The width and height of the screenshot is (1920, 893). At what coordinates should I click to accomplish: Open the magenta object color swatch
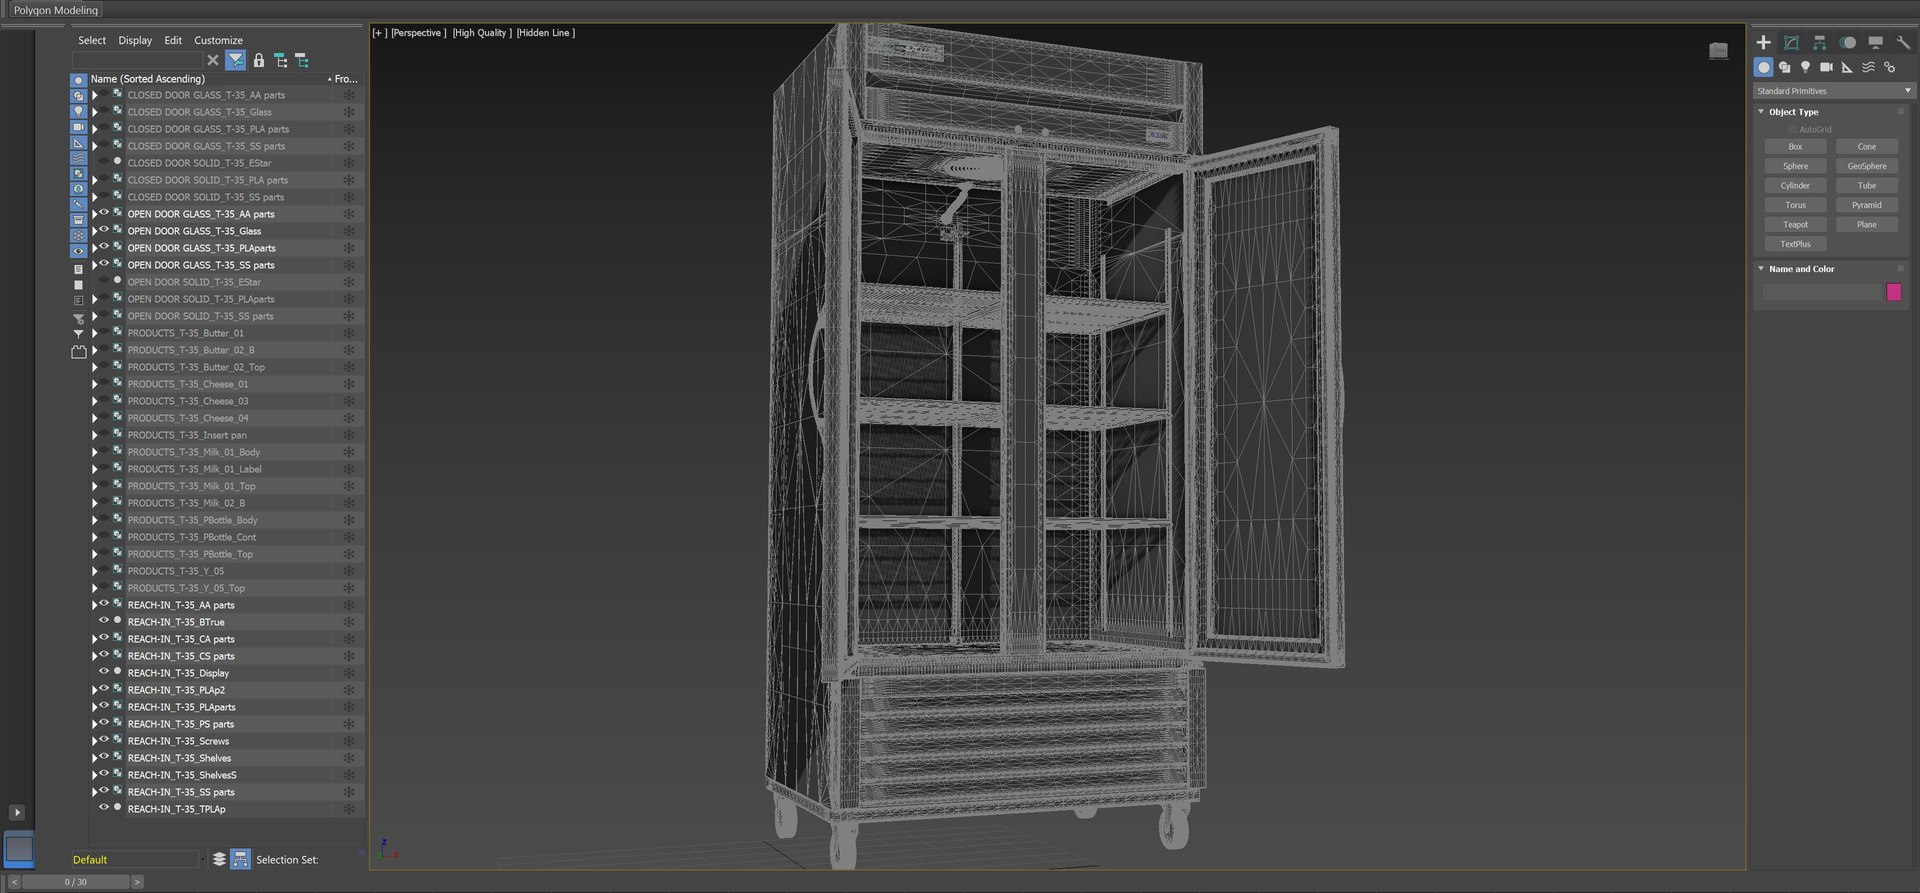(x=1893, y=292)
